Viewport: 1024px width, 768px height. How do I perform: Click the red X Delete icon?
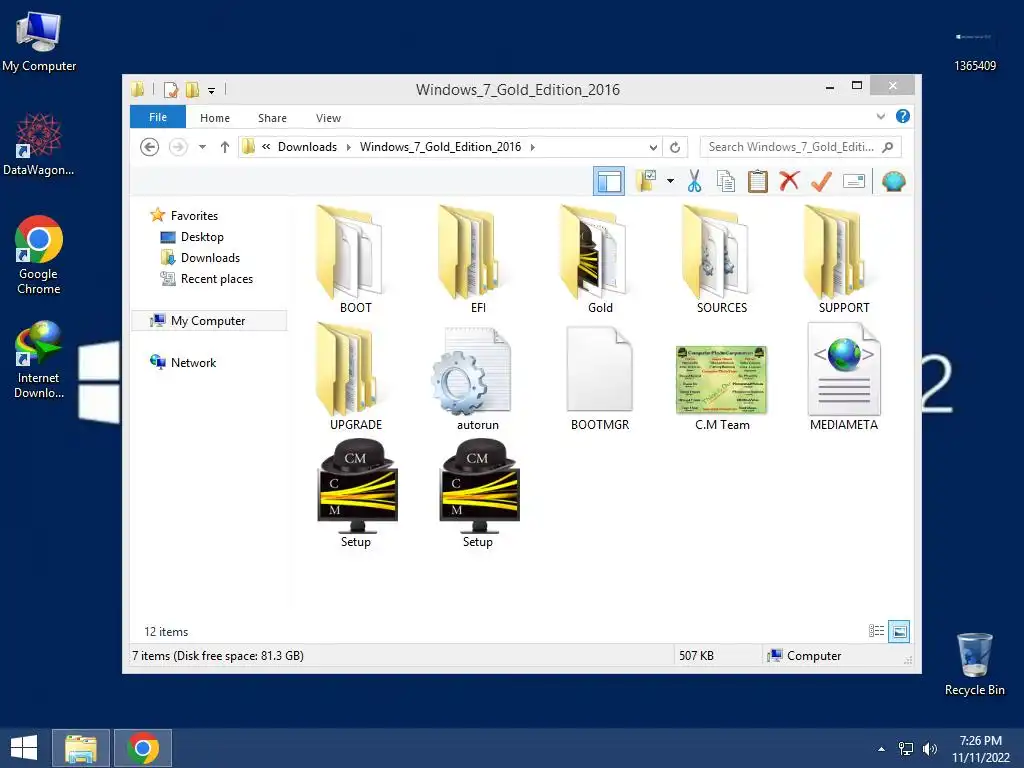(x=789, y=181)
